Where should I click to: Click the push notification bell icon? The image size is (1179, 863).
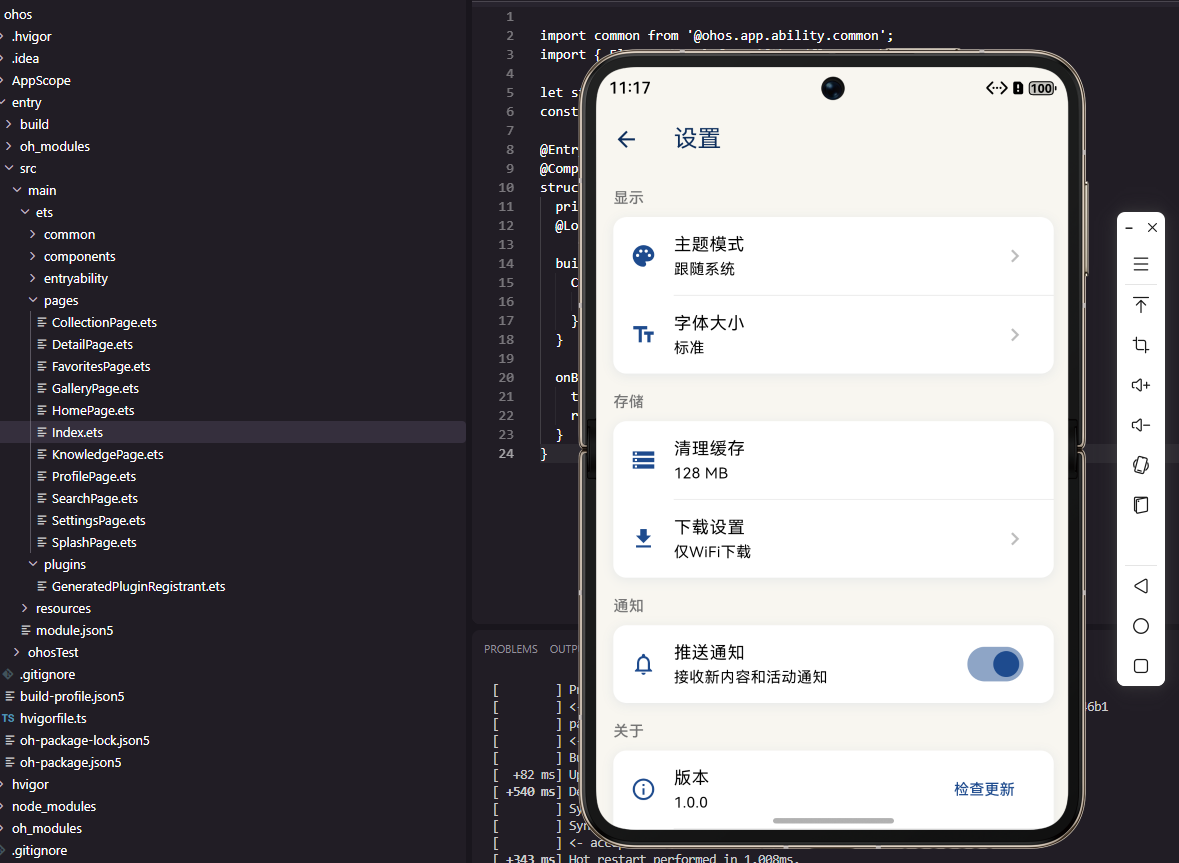point(643,663)
